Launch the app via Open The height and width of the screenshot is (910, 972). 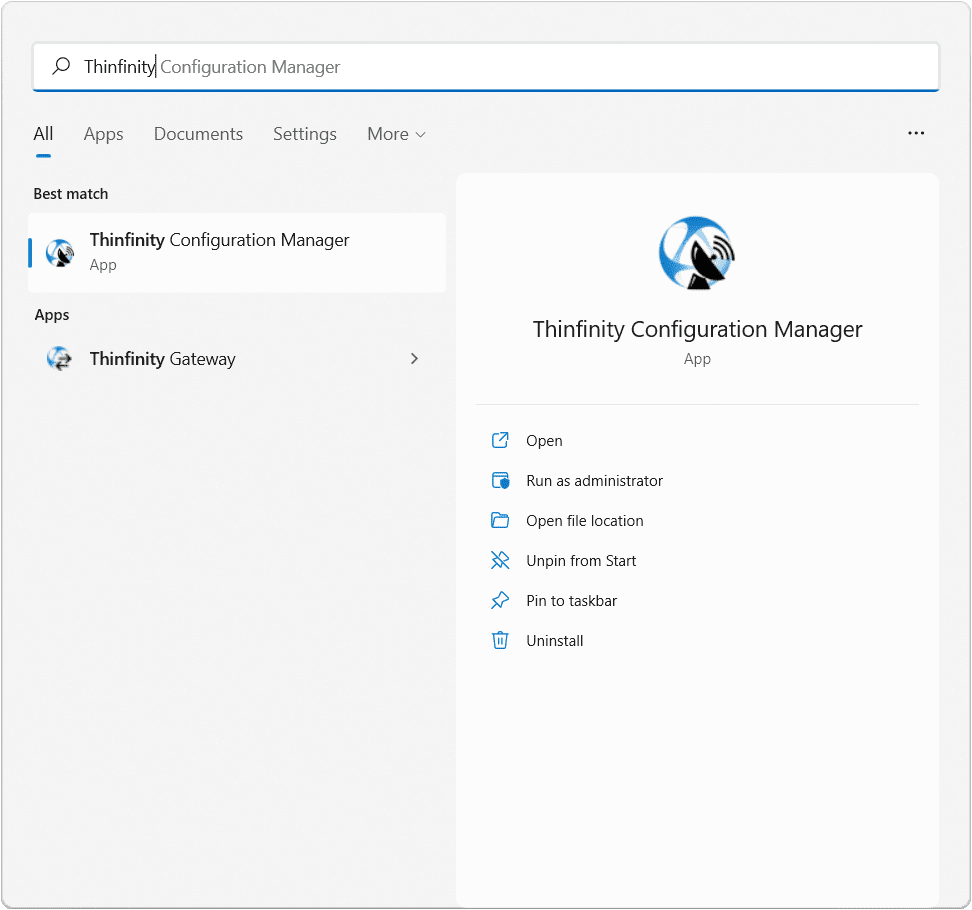pos(544,441)
